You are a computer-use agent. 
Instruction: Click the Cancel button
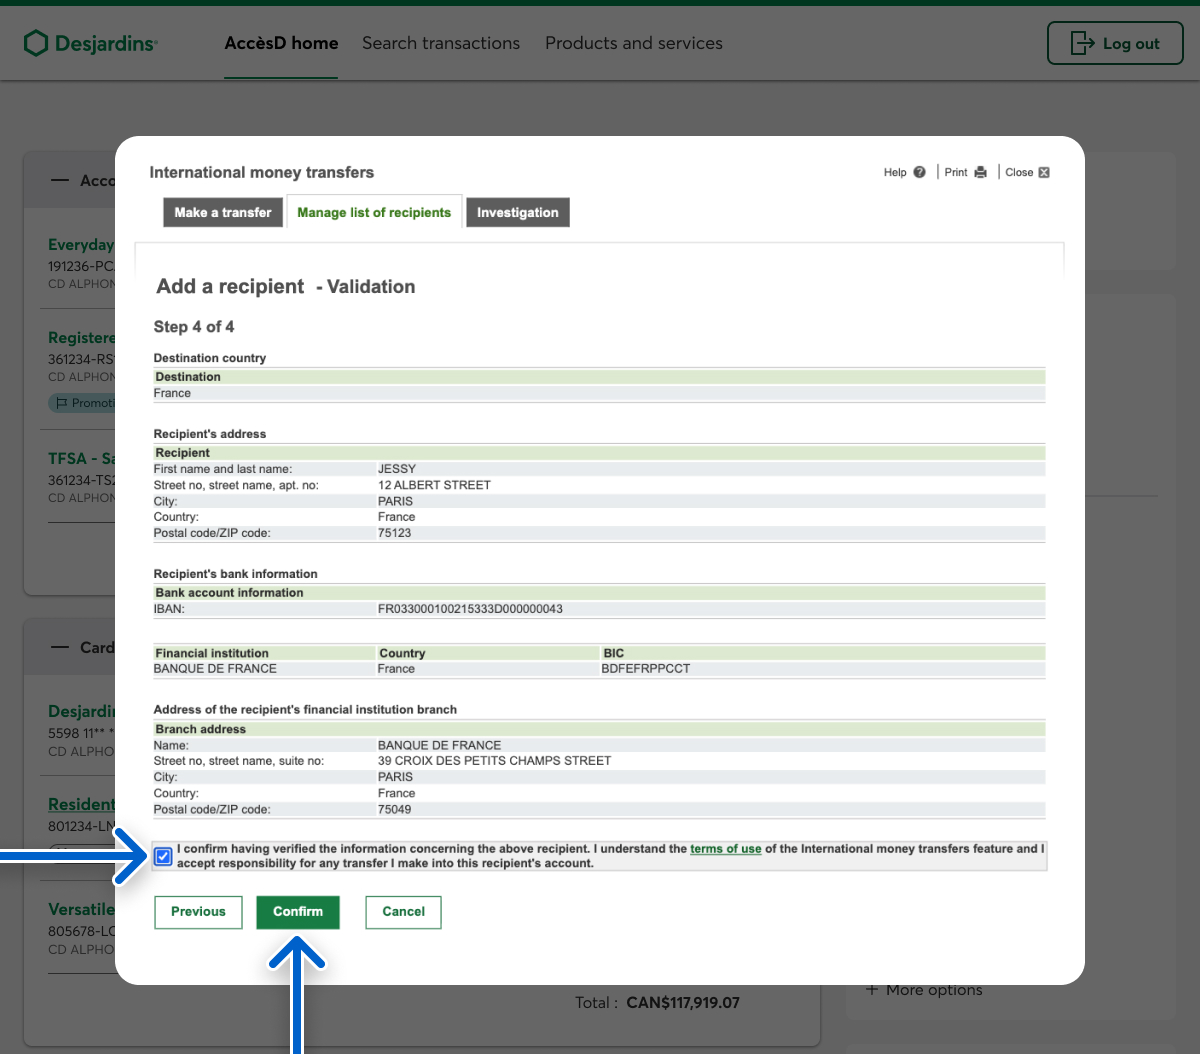pos(404,912)
